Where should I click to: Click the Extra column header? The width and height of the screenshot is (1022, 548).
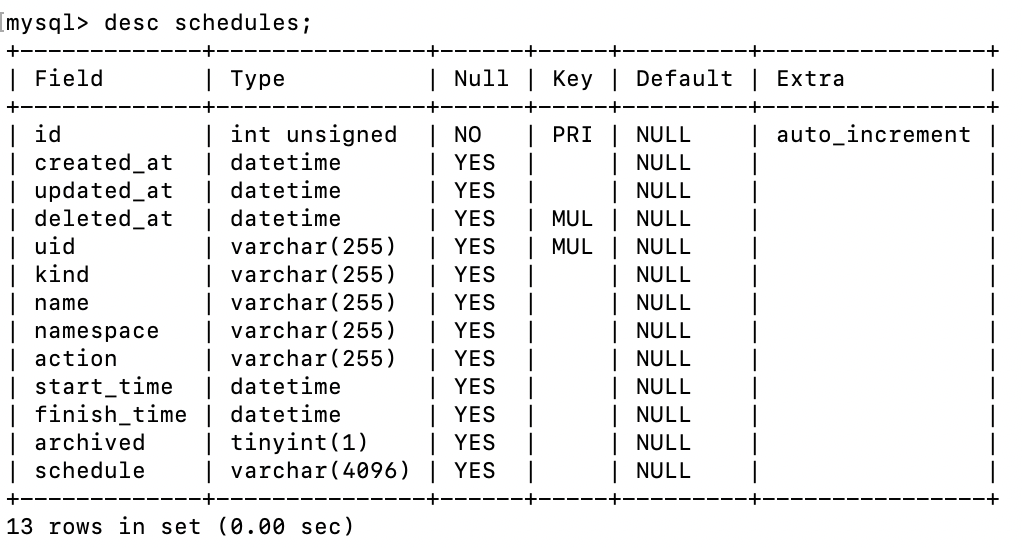pyautogui.click(x=810, y=79)
